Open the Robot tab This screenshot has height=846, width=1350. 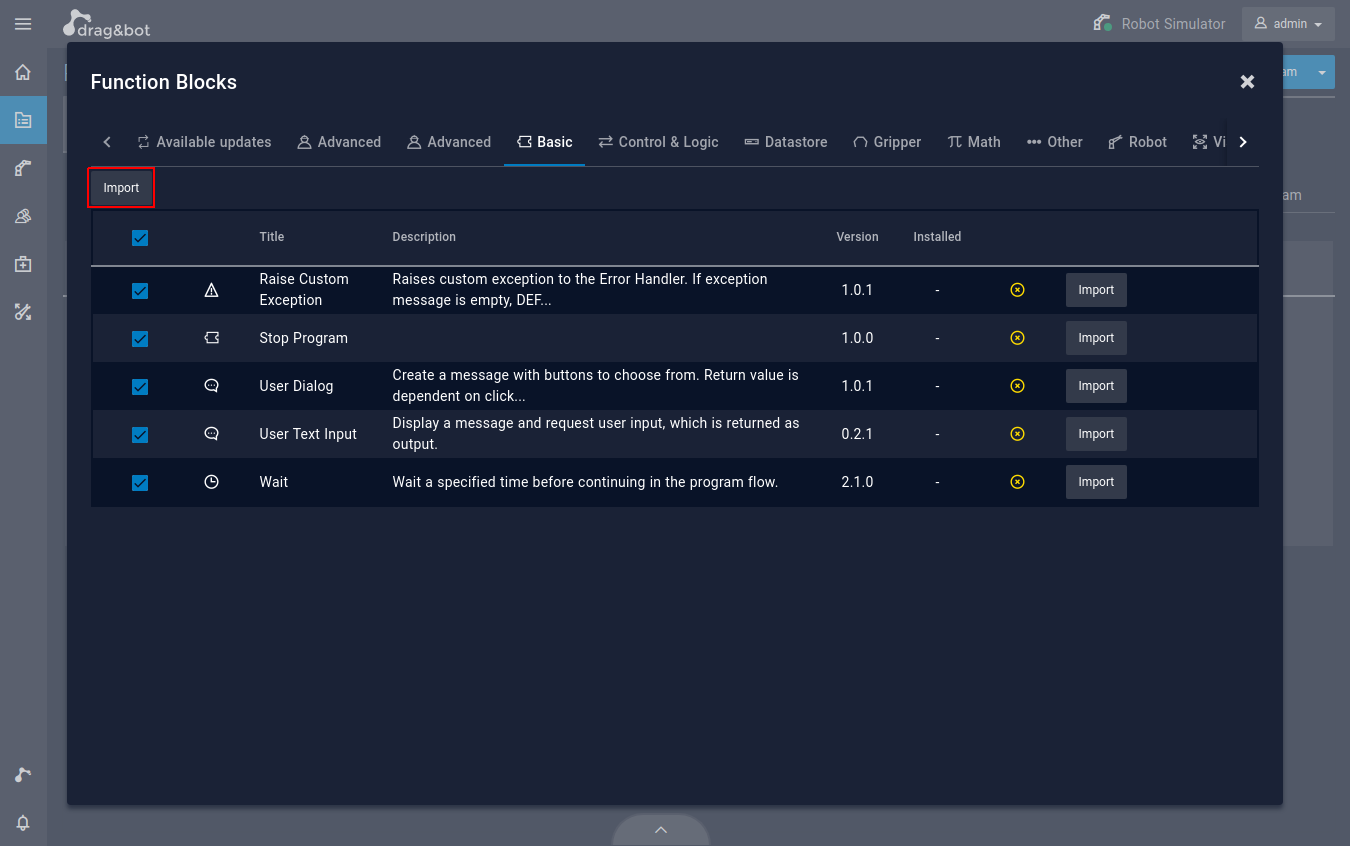point(1138,142)
